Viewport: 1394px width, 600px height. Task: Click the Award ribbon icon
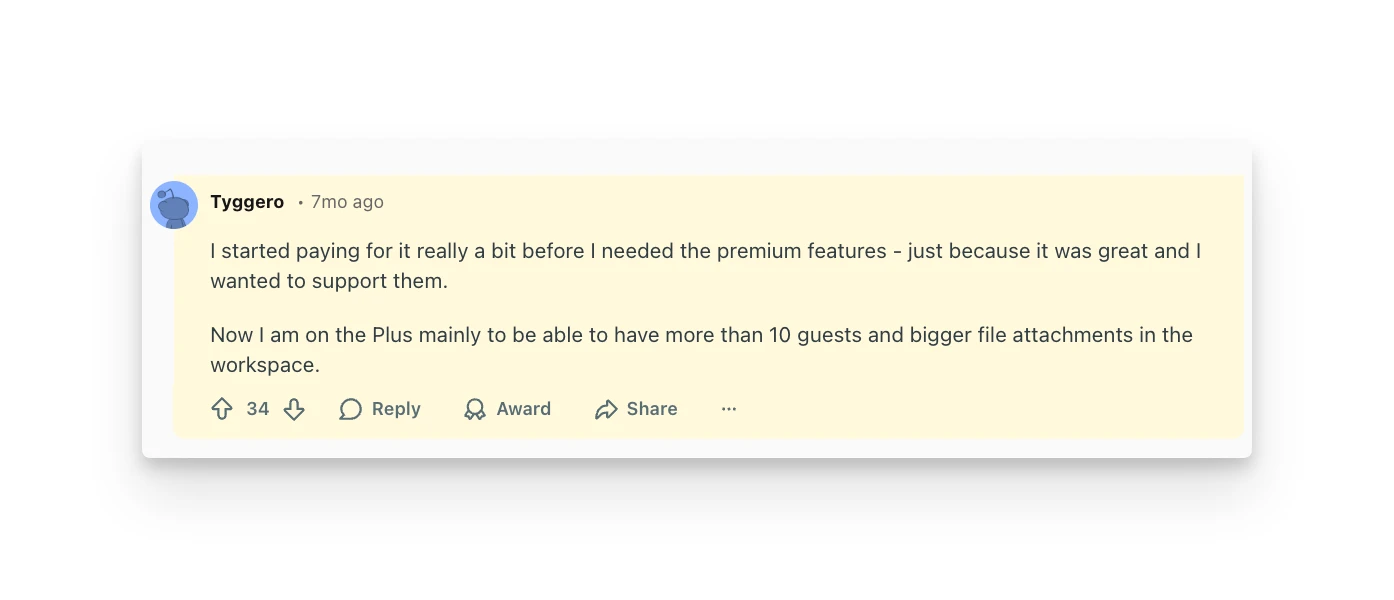pos(475,409)
